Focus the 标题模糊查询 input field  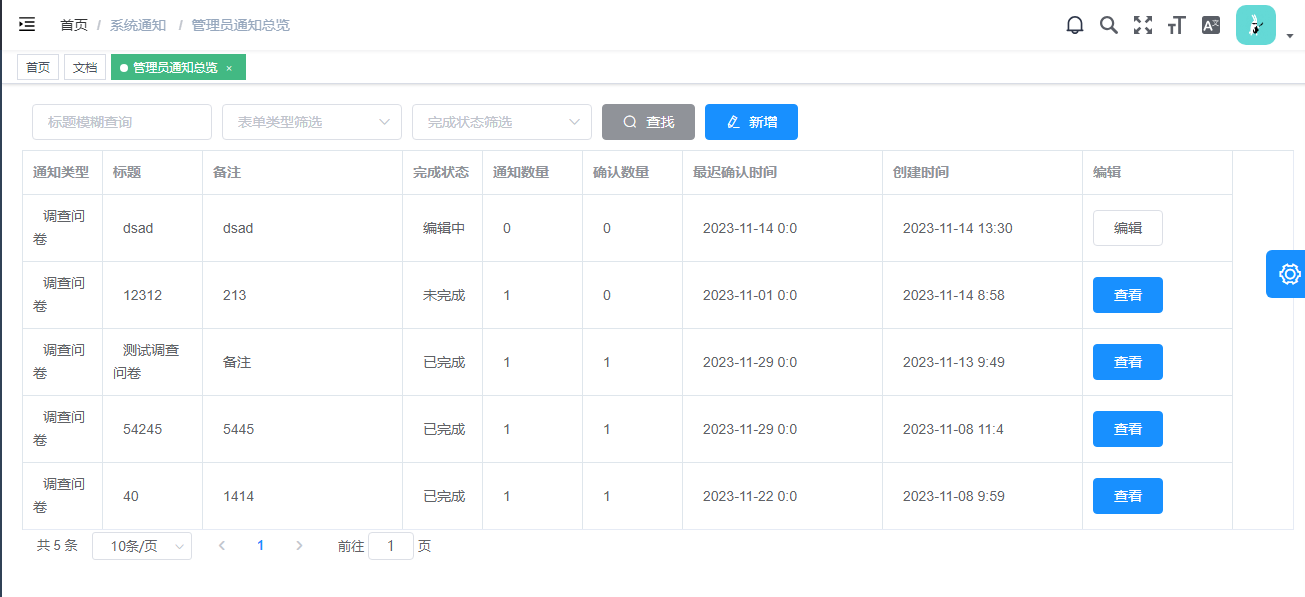click(121, 122)
